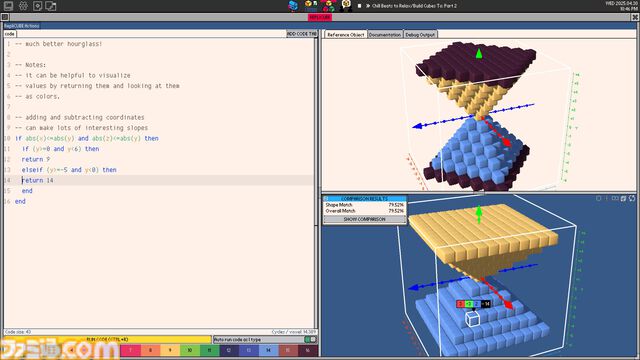Open the Debug Output tab
Viewport: 640px width, 360px height.
[420, 35]
